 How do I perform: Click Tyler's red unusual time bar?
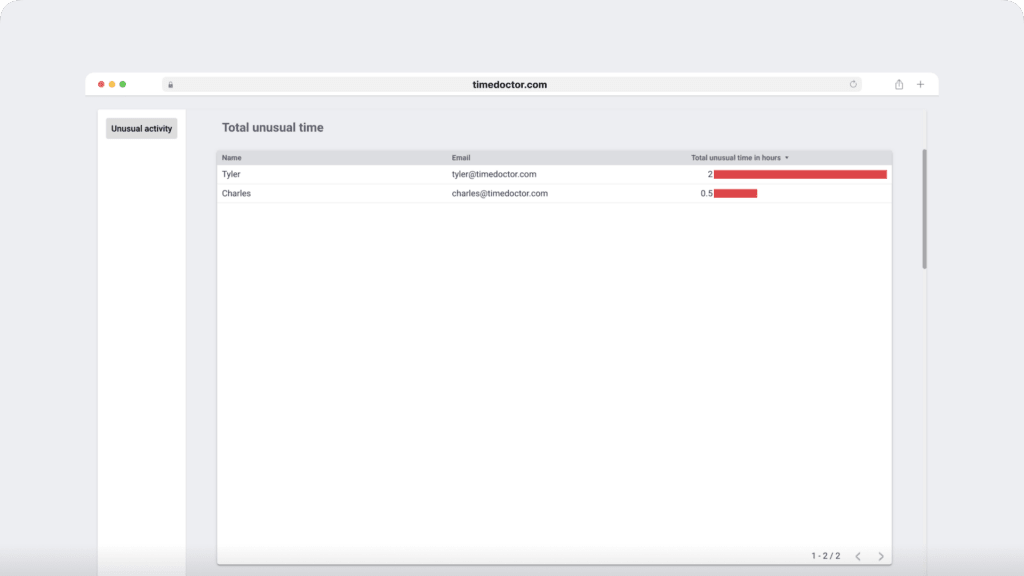tap(800, 174)
